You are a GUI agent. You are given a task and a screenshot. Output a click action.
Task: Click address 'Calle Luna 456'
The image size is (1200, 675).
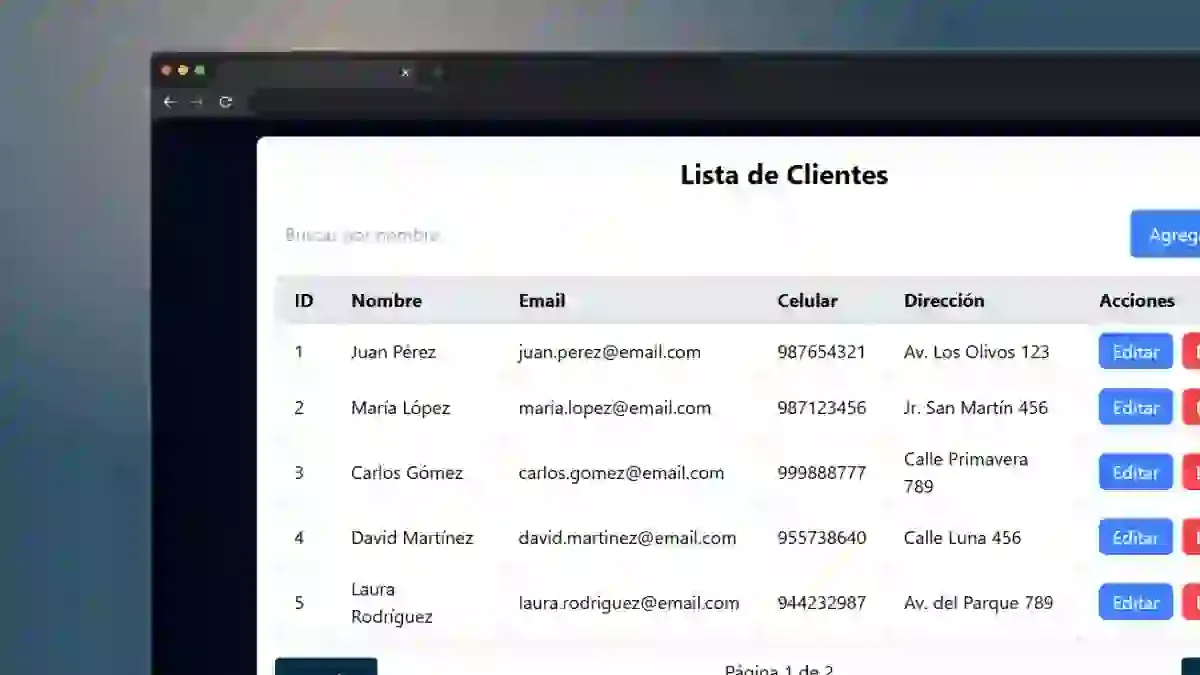(963, 538)
